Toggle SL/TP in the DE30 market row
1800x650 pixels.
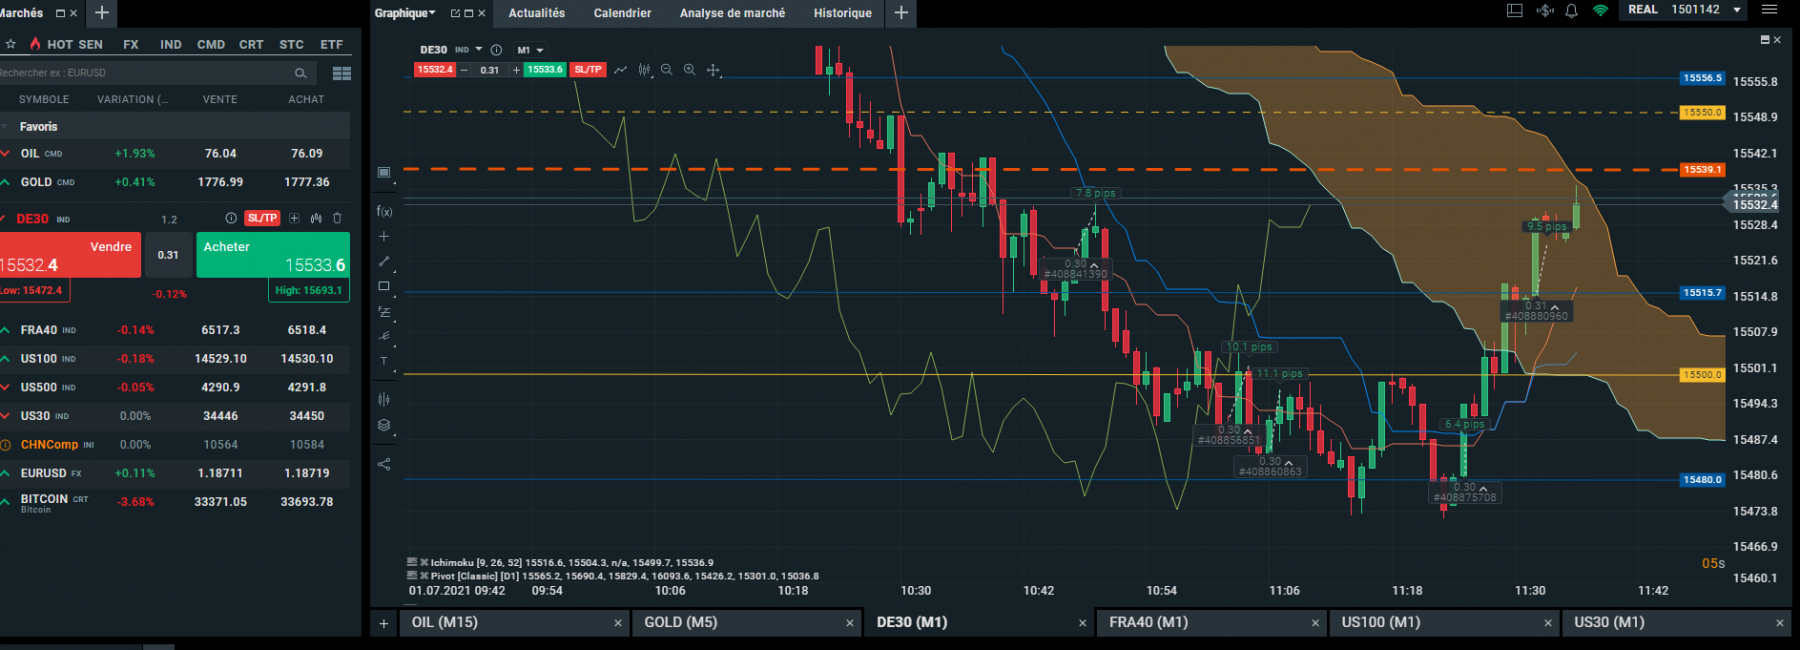pyautogui.click(x=262, y=218)
